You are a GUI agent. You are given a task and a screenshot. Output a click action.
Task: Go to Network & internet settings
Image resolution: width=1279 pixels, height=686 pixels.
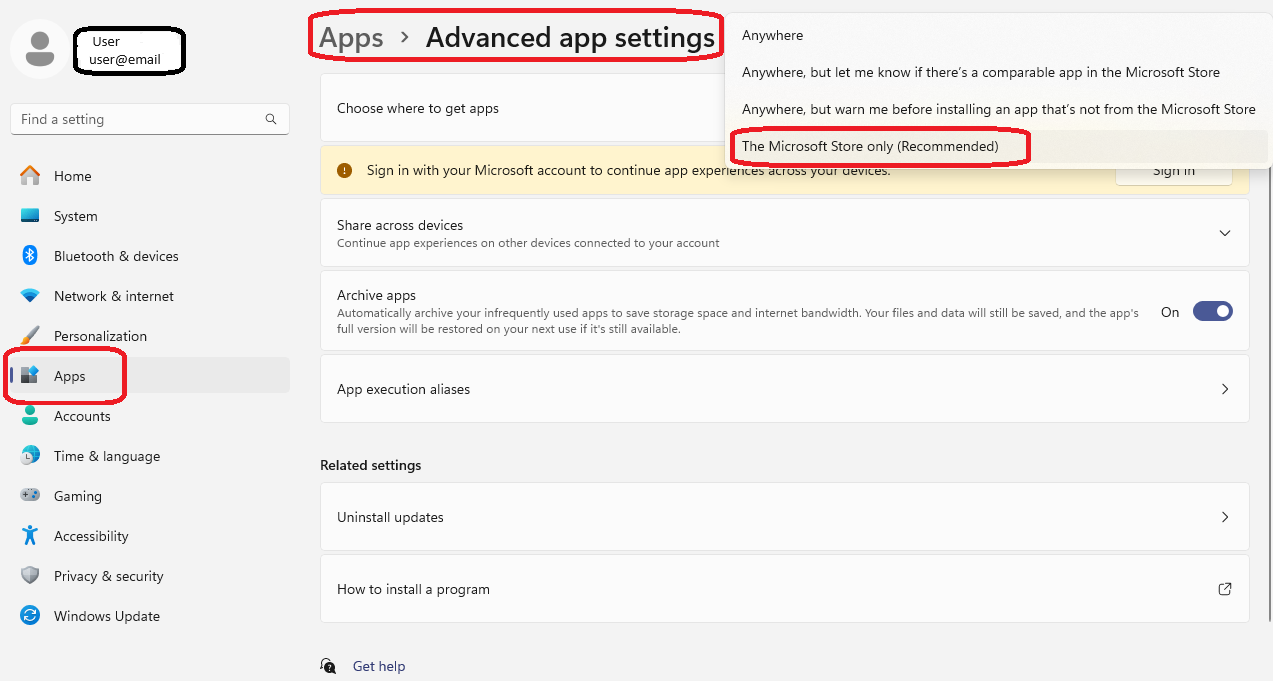[x=150, y=296]
